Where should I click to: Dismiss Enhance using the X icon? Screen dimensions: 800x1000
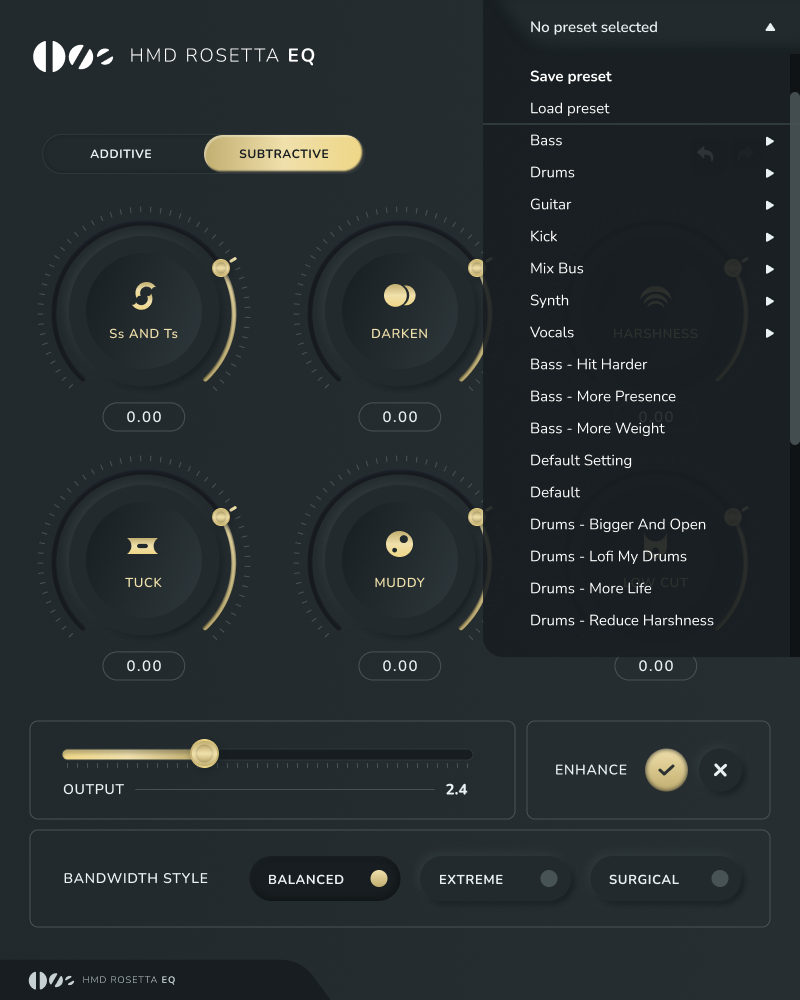coord(721,770)
